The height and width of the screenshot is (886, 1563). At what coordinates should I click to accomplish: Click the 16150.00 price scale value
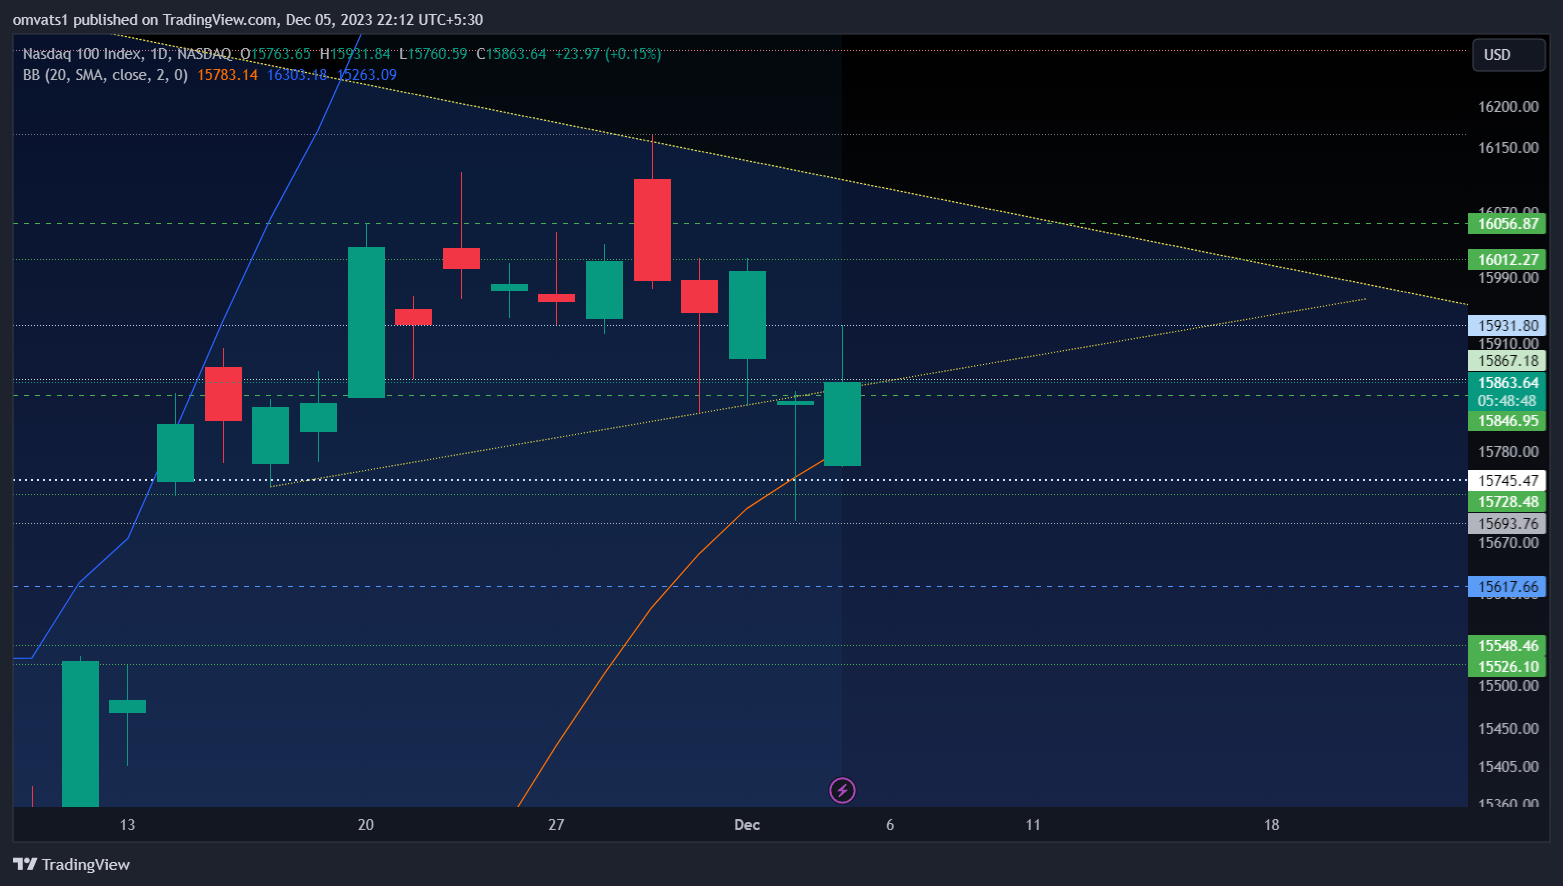tap(1508, 148)
